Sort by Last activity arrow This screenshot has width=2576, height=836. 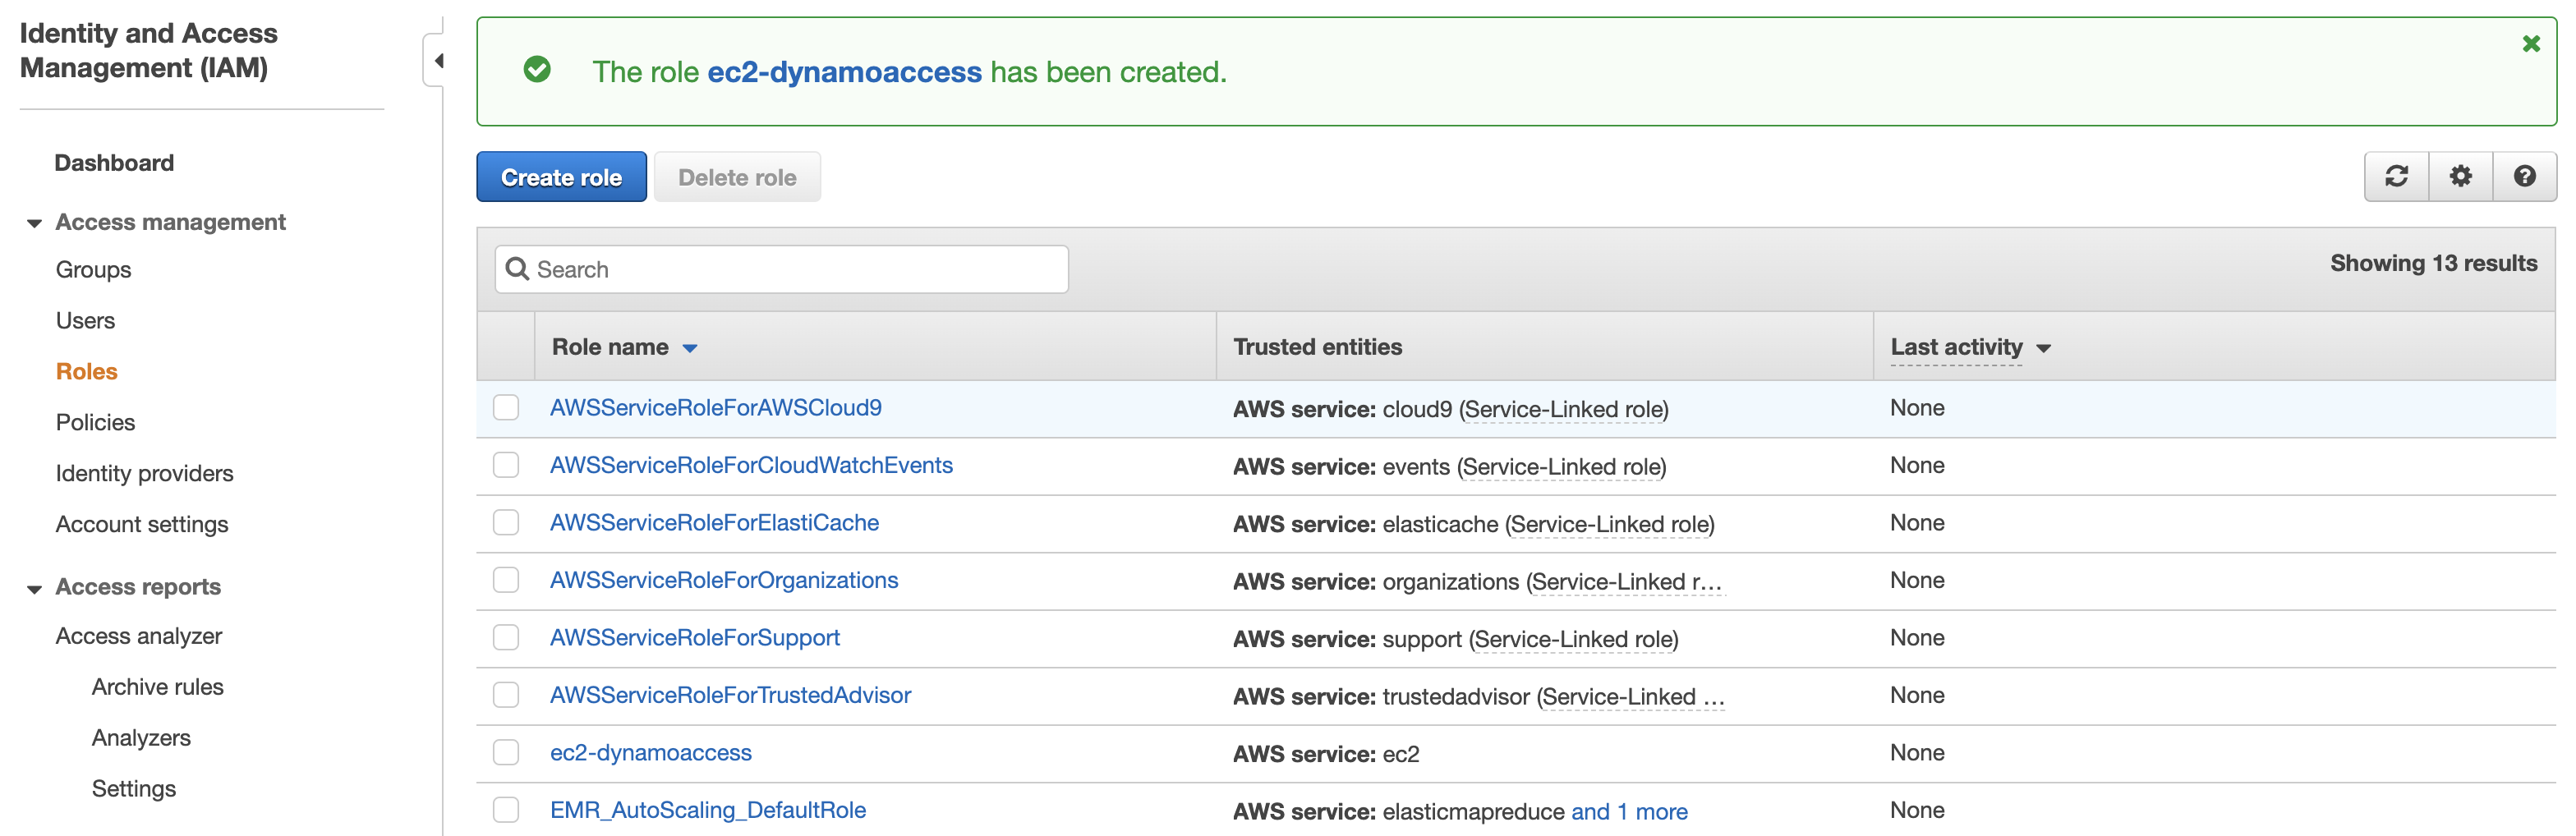pos(2043,348)
